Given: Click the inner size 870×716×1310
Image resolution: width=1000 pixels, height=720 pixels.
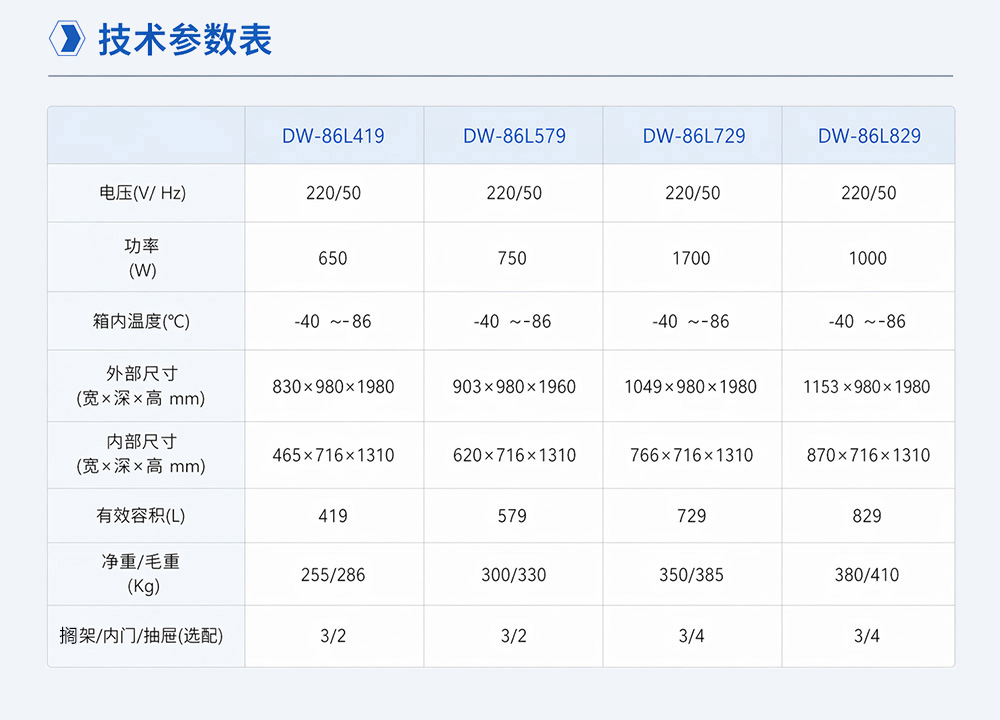Looking at the screenshot, I should click(868, 455).
